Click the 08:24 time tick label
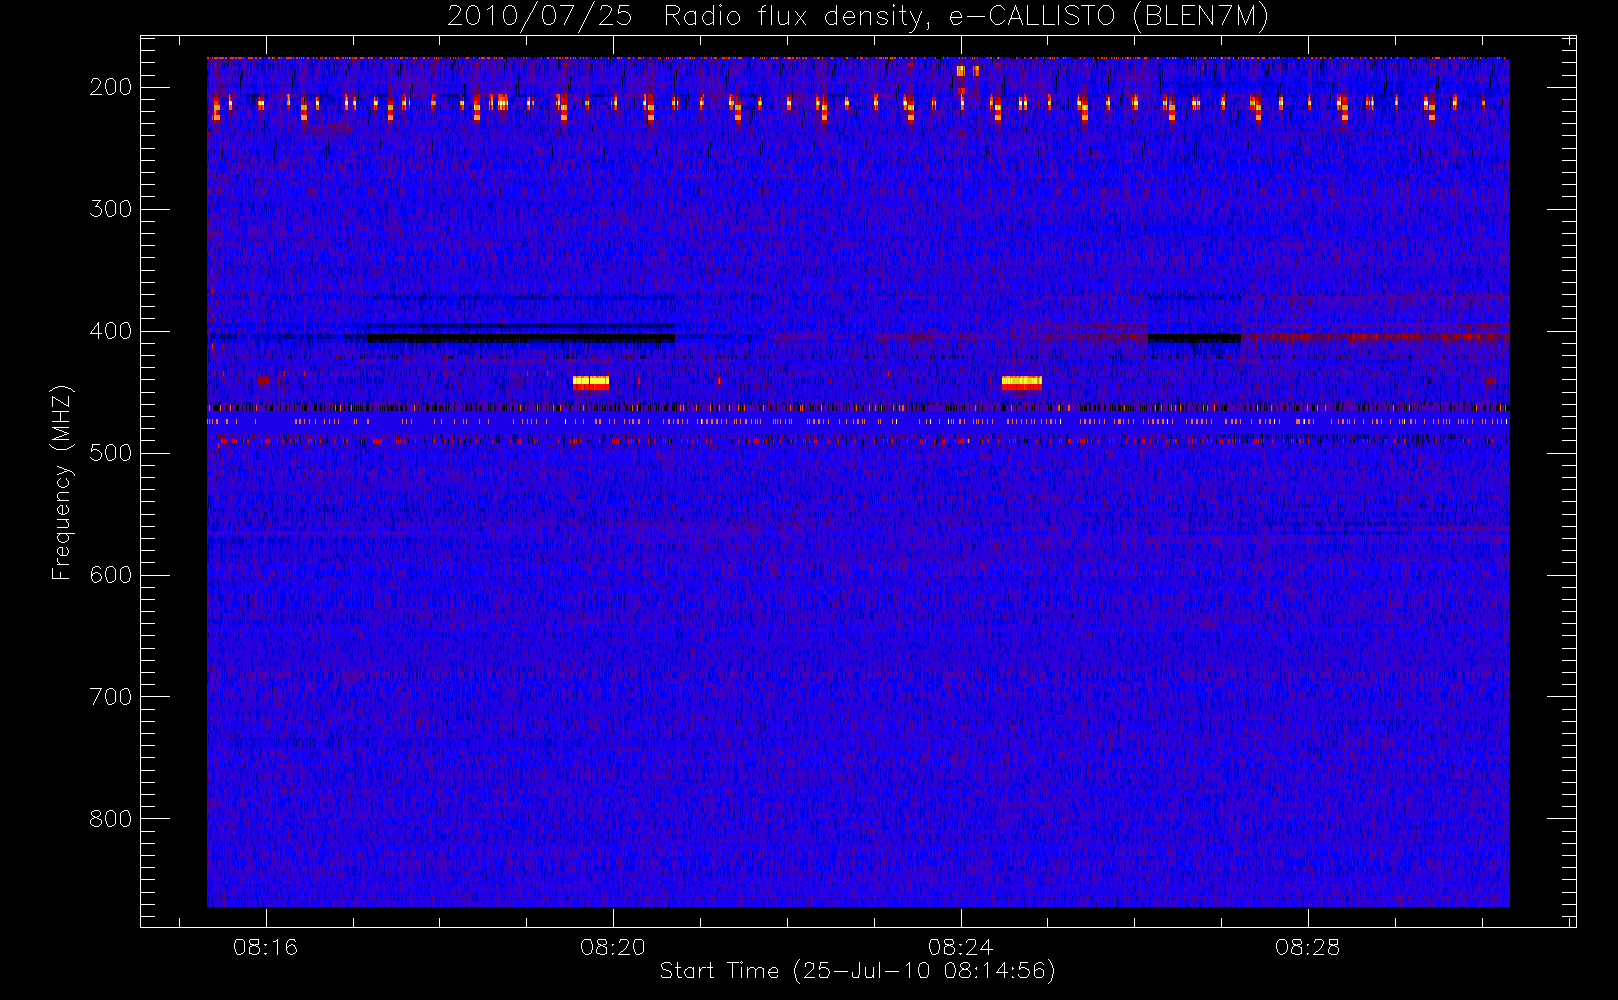 (x=960, y=947)
